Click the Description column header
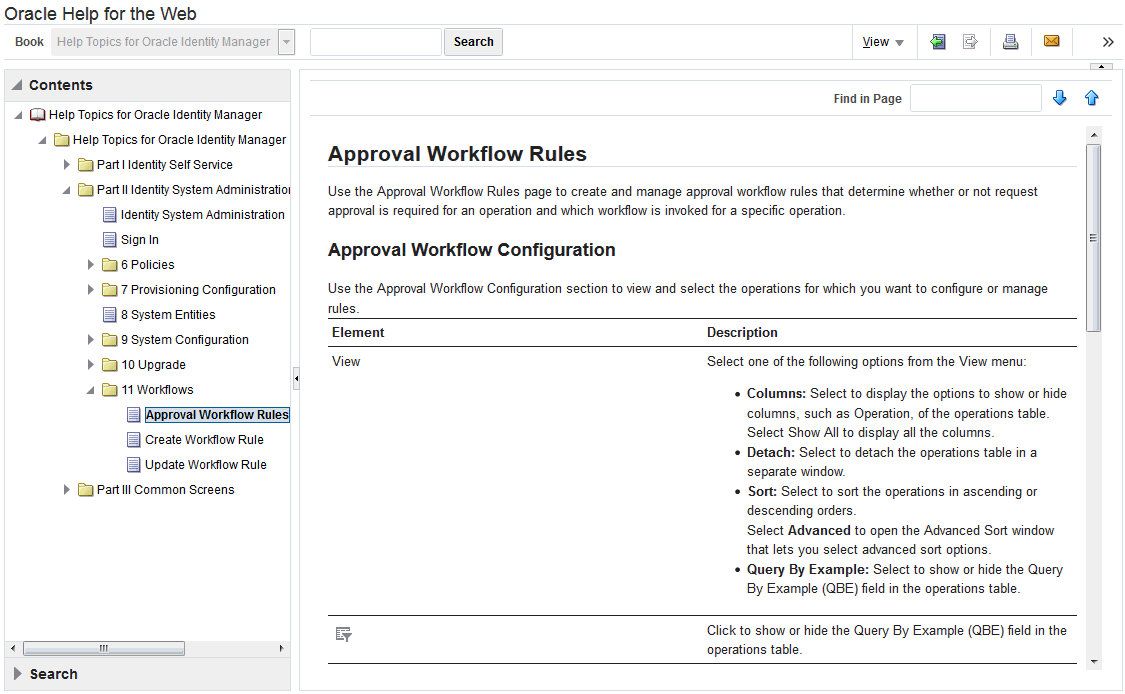The image size is (1125, 694). coord(742,332)
